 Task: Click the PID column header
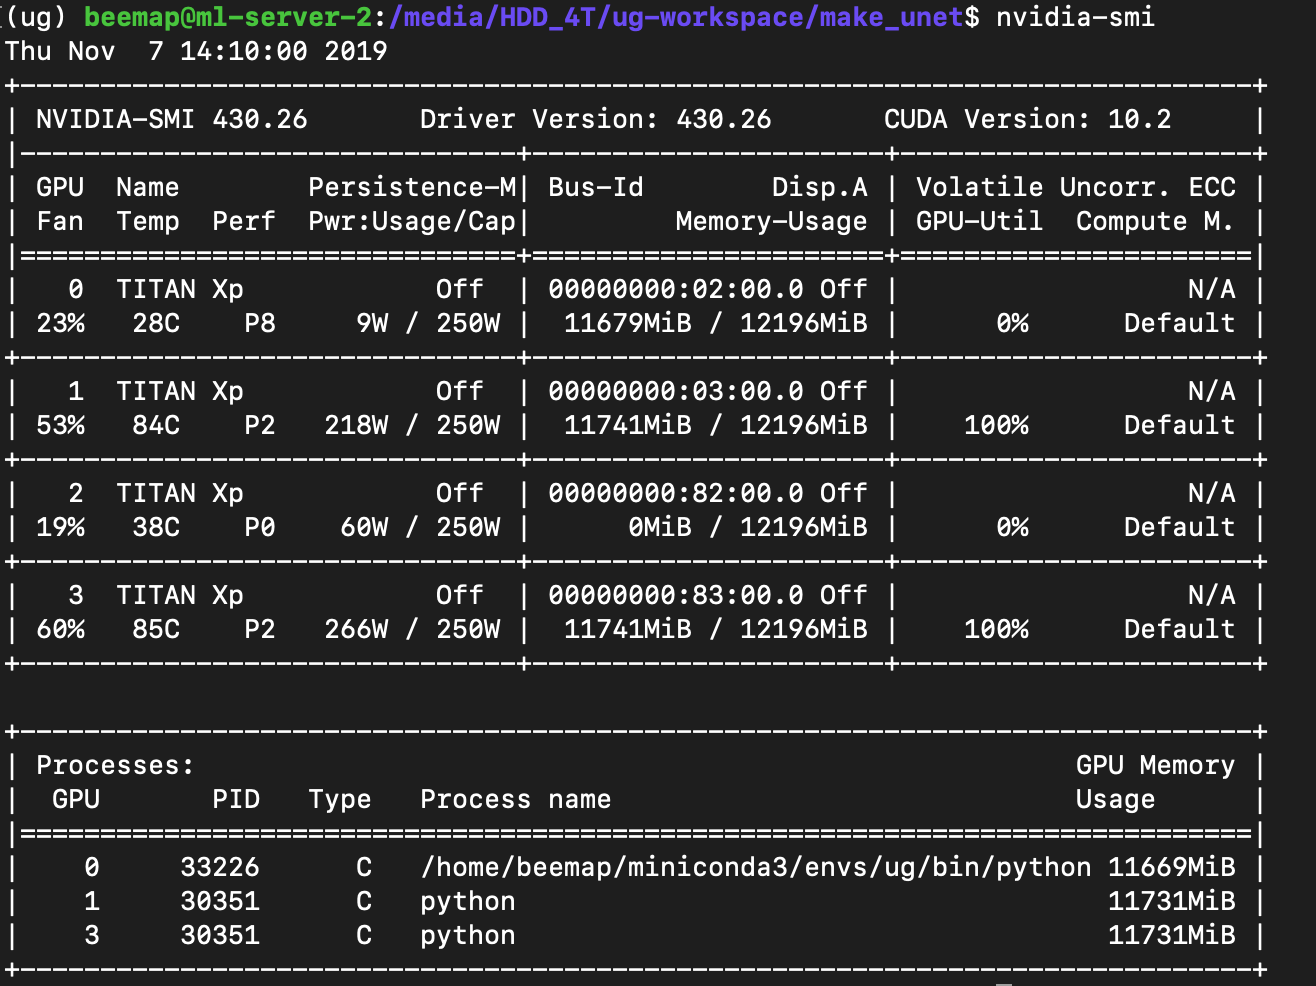pos(236,799)
